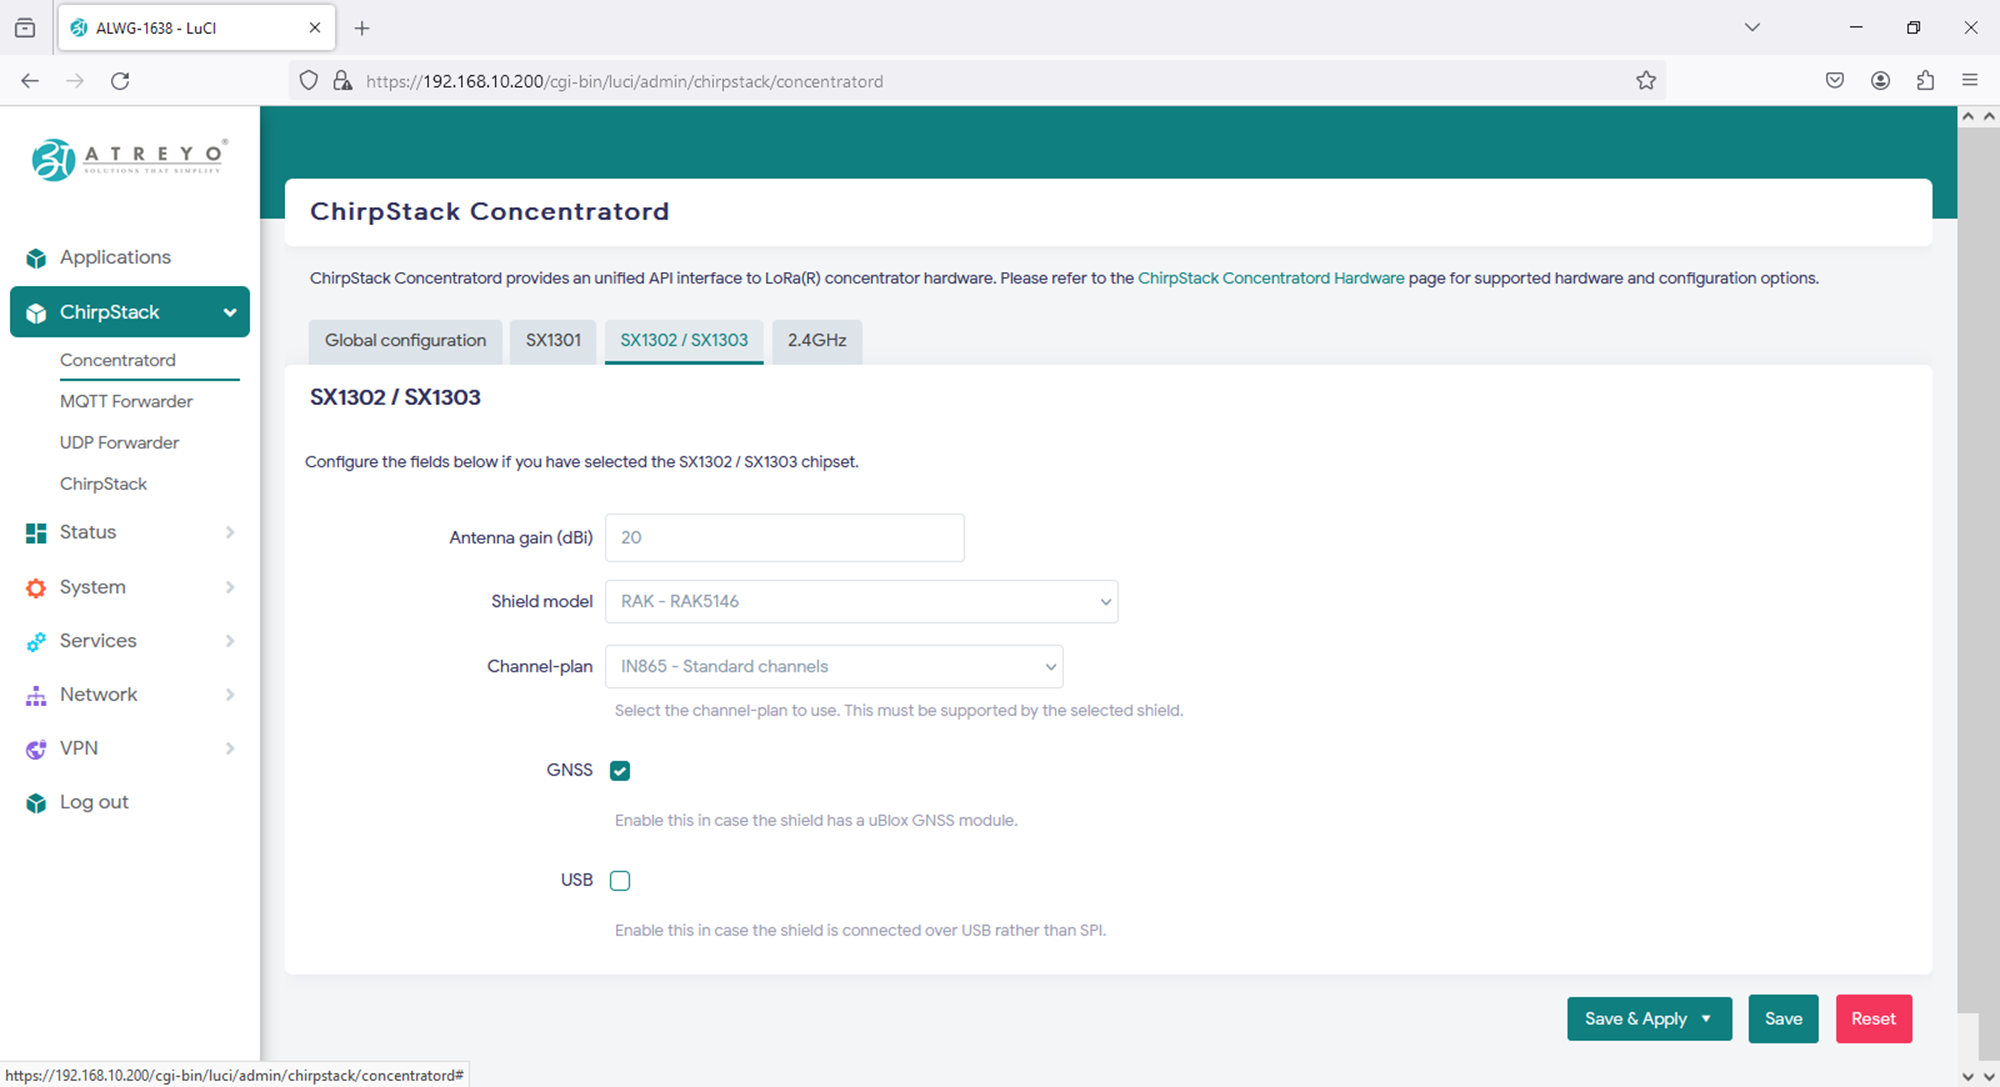Click the red Reset button

(x=1873, y=1019)
